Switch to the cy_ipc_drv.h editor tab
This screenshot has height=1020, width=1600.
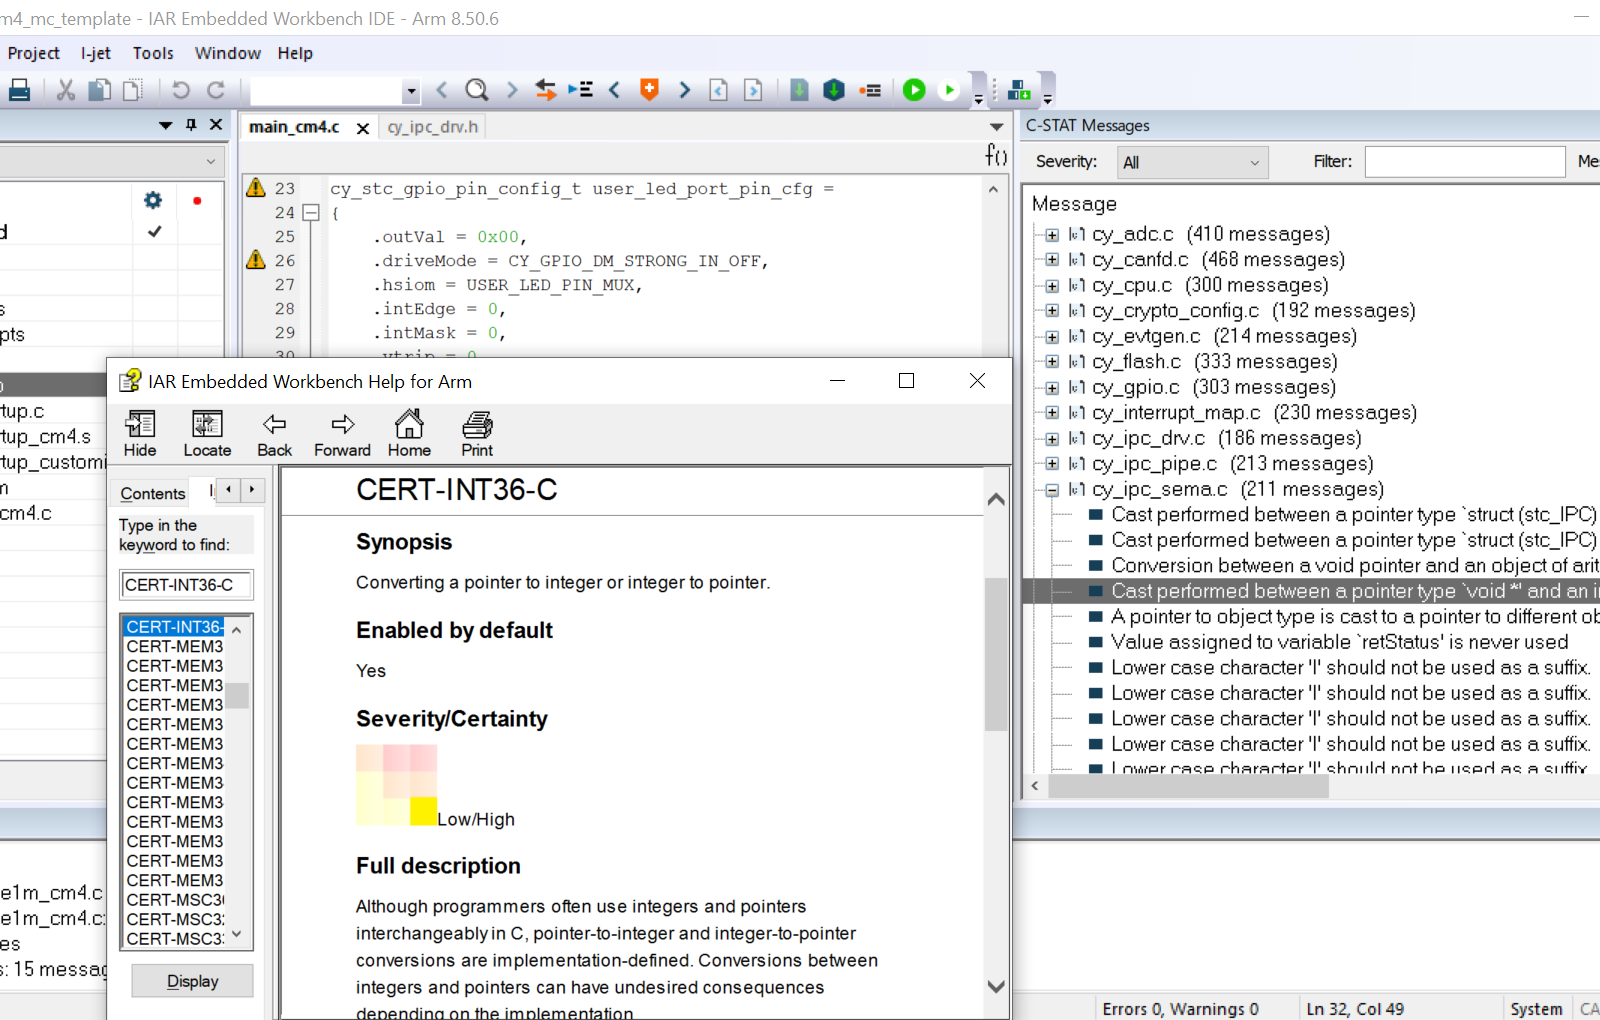click(x=432, y=127)
